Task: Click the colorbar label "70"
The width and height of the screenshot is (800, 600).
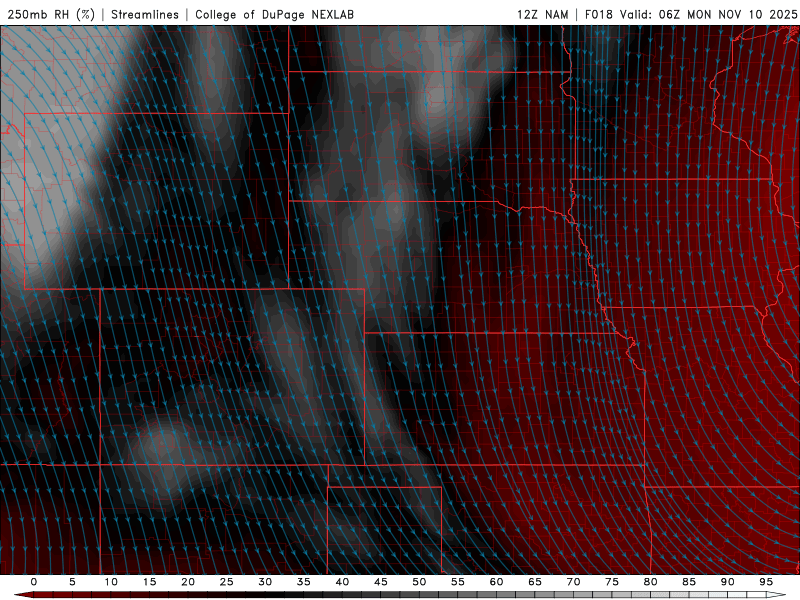Action: click(573, 582)
